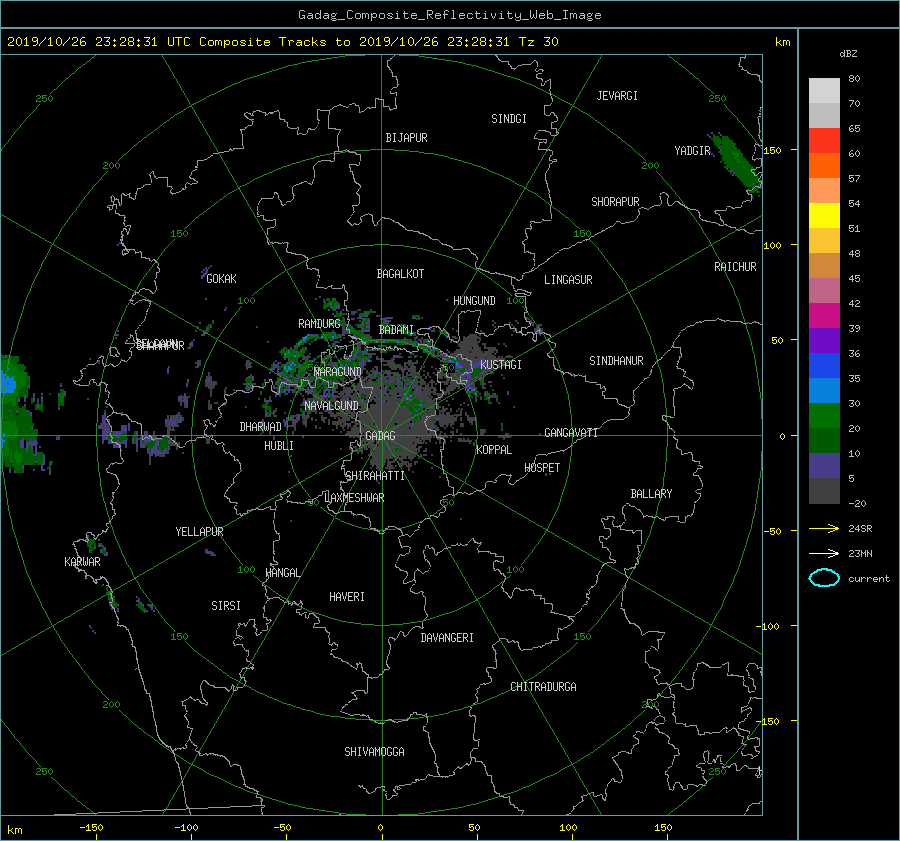Click the BIJAPUR city label

(x=406, y=138)
